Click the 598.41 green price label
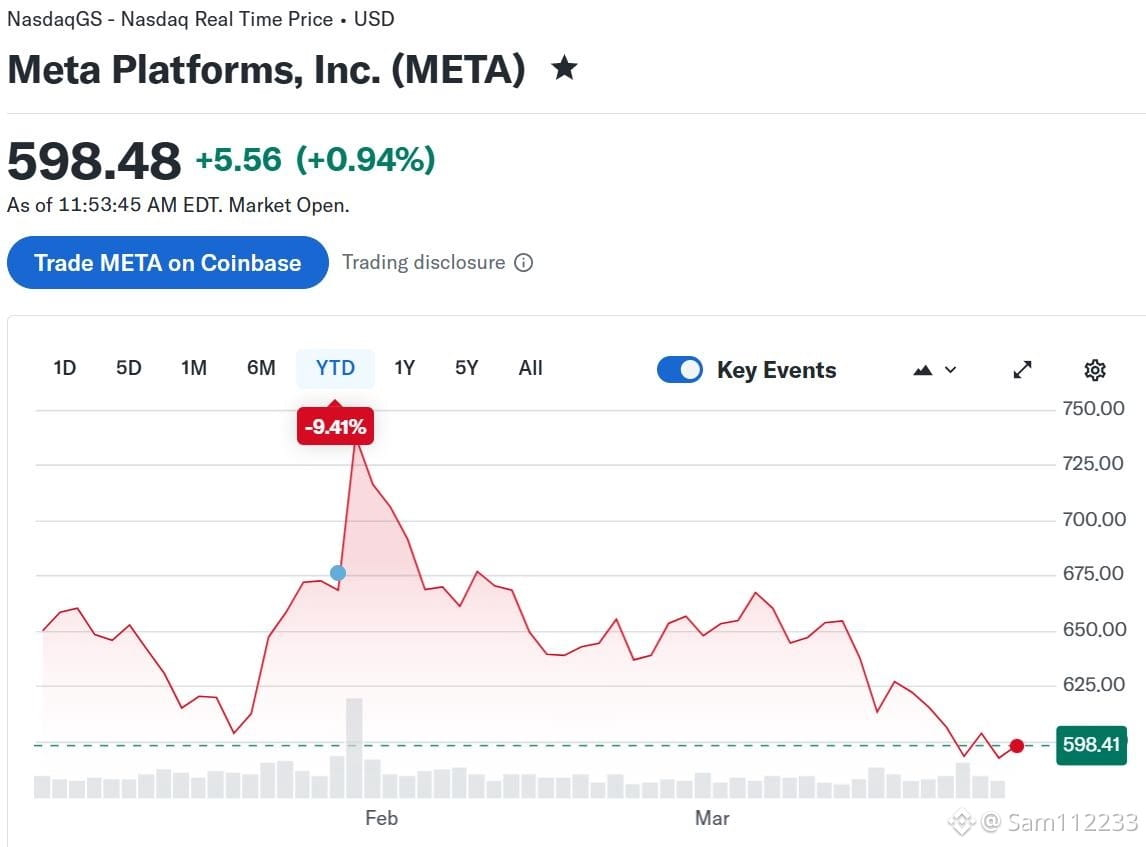This screenshot has height=847, width=1146. point(1091,745)
